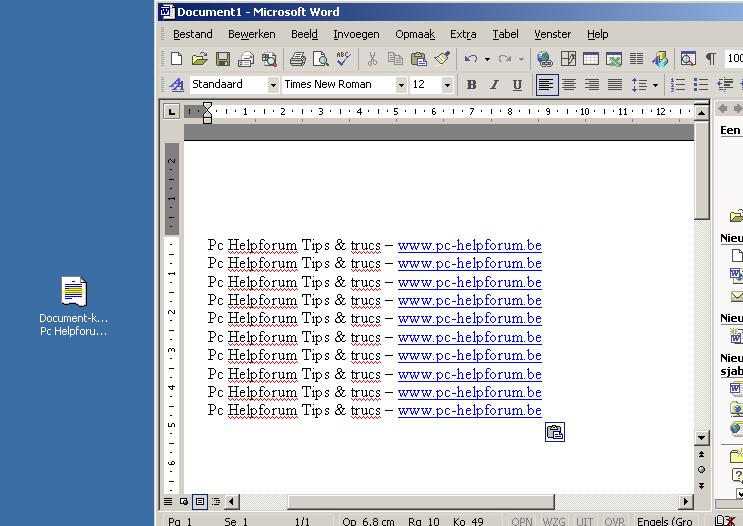Click the Insert Table icon

(591, 59)
